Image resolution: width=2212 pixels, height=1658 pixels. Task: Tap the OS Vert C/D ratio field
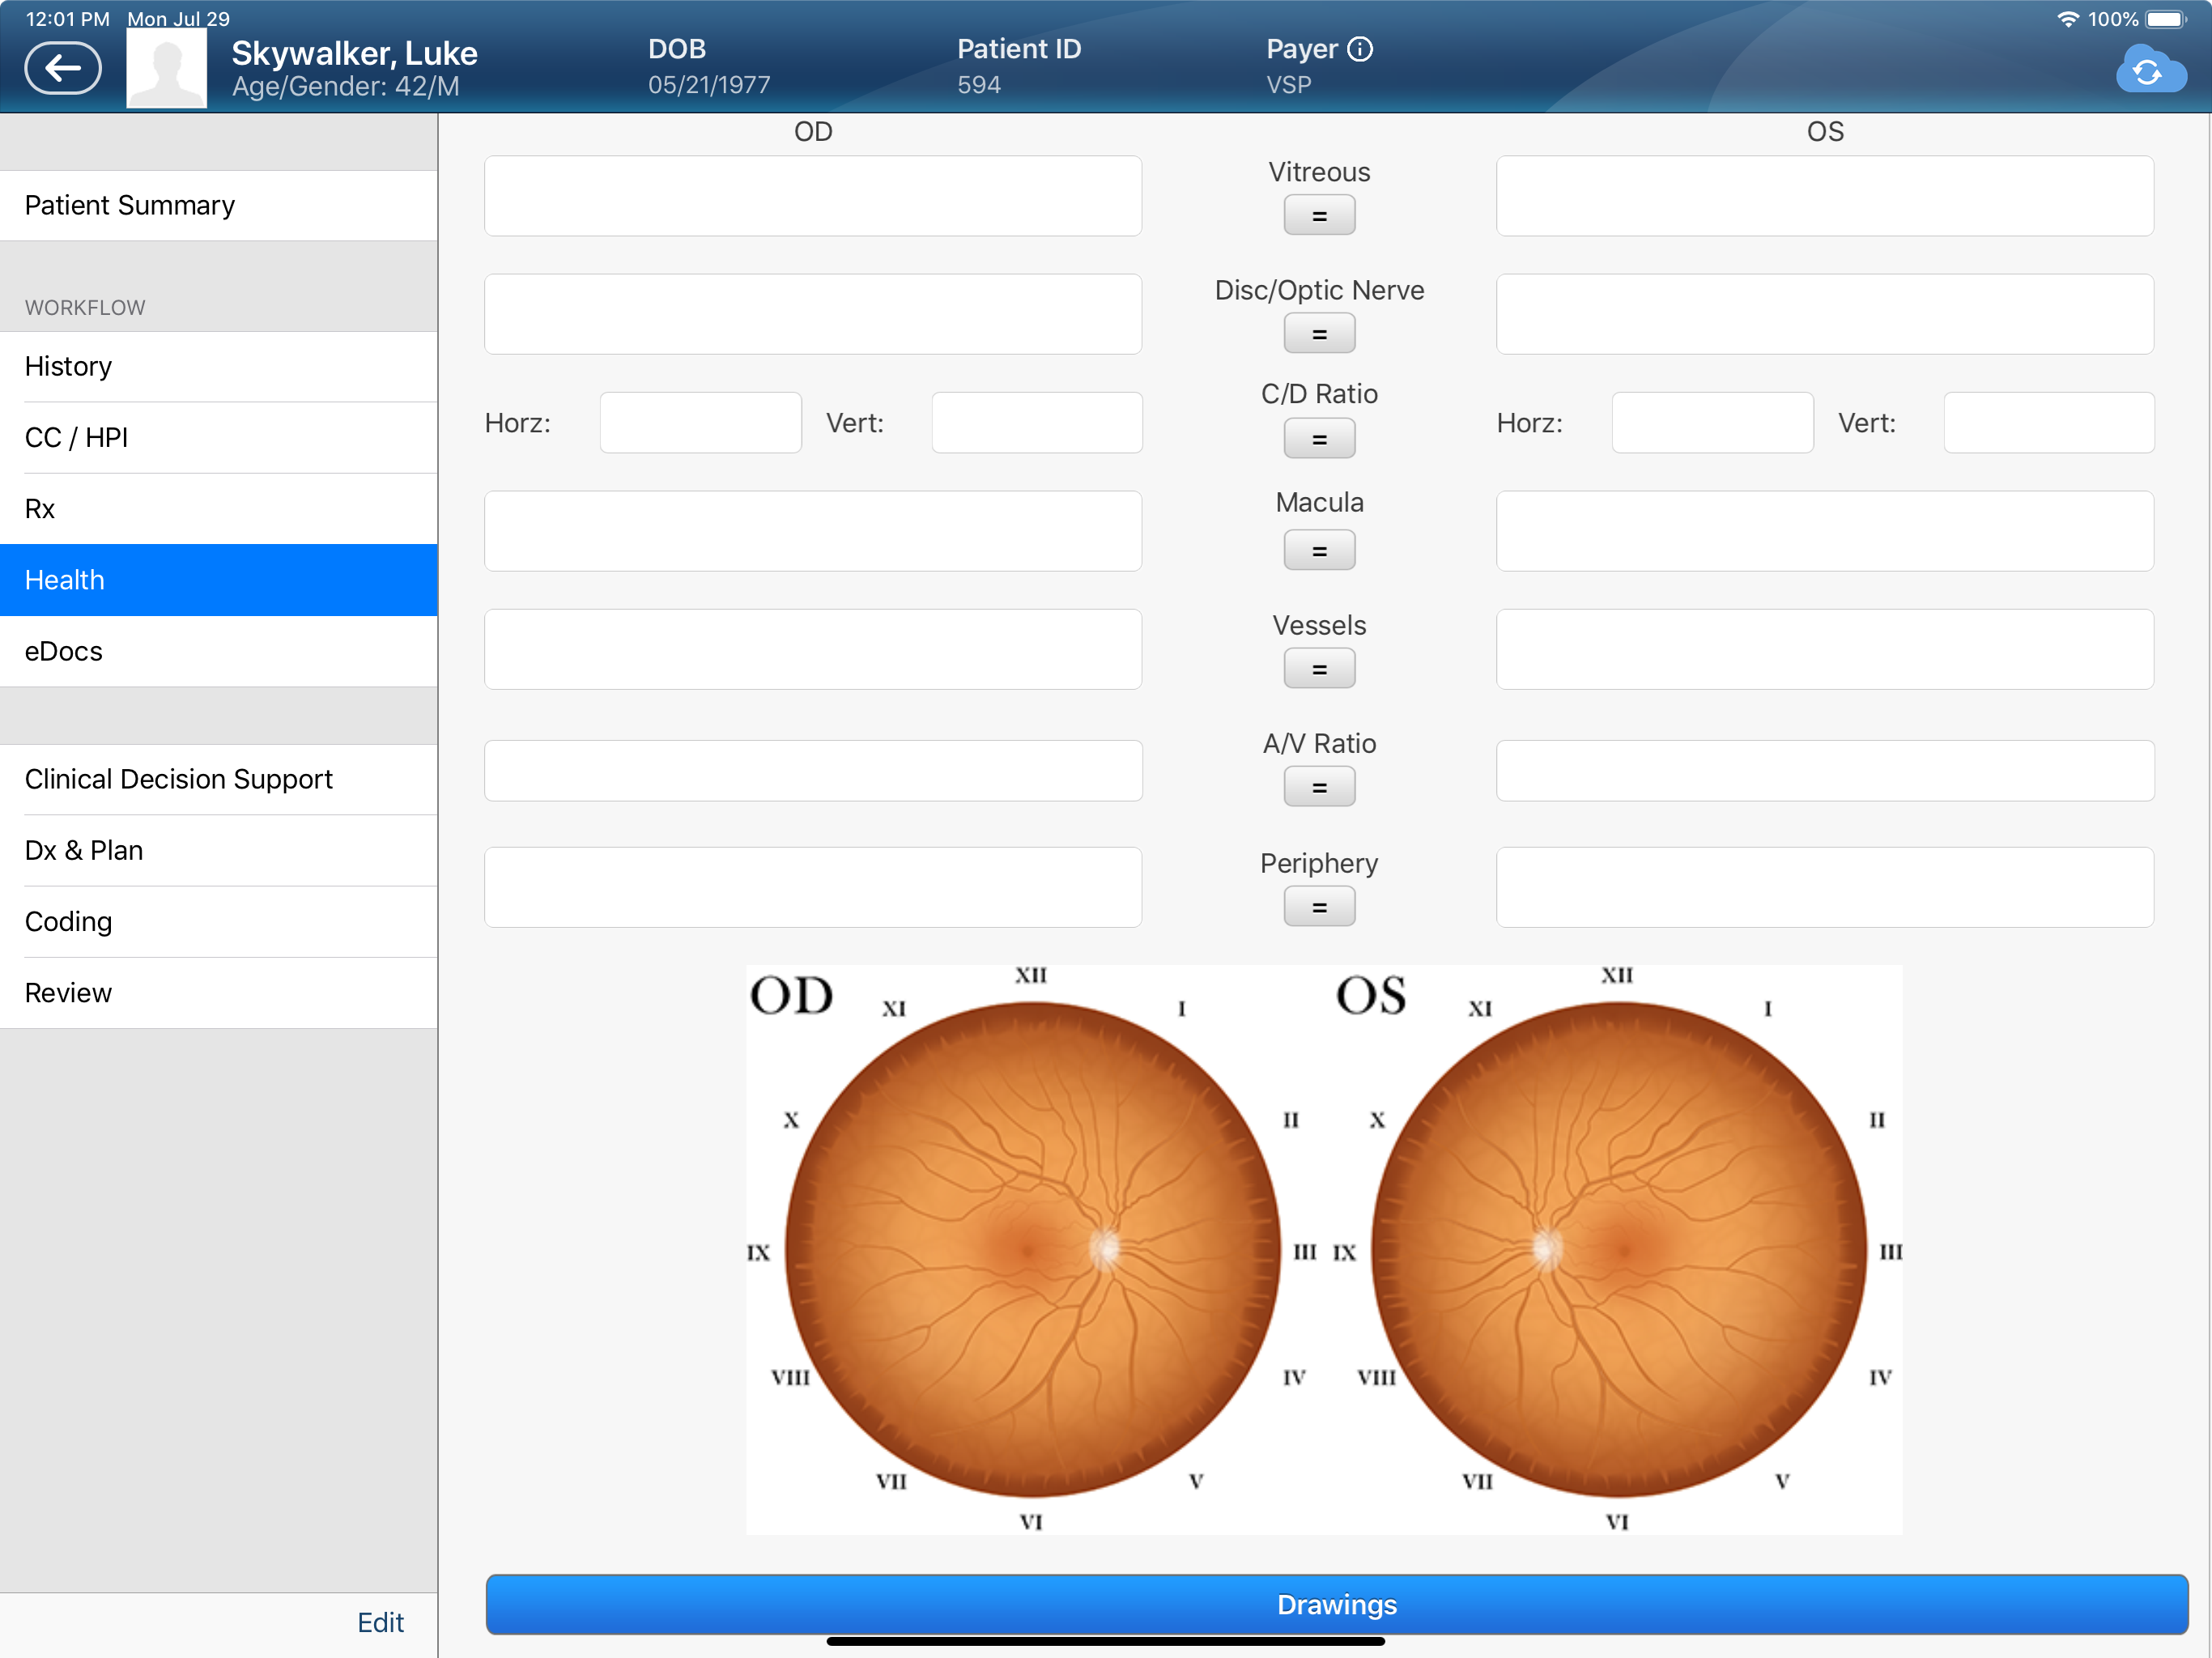pos(2049,422)
